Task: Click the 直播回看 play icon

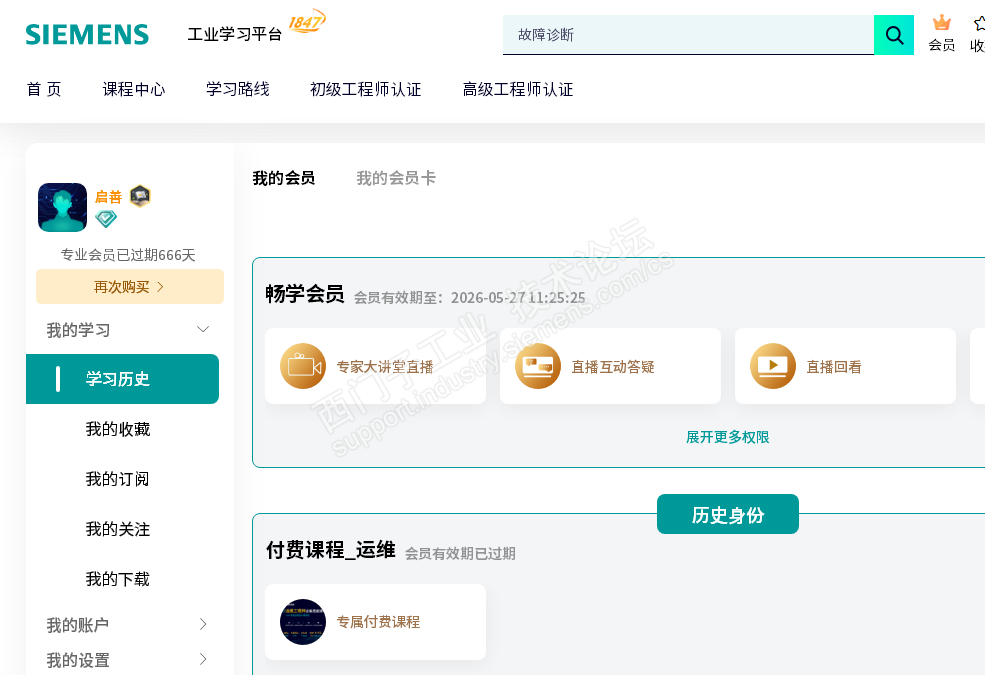Action: (x=772, y=366)
